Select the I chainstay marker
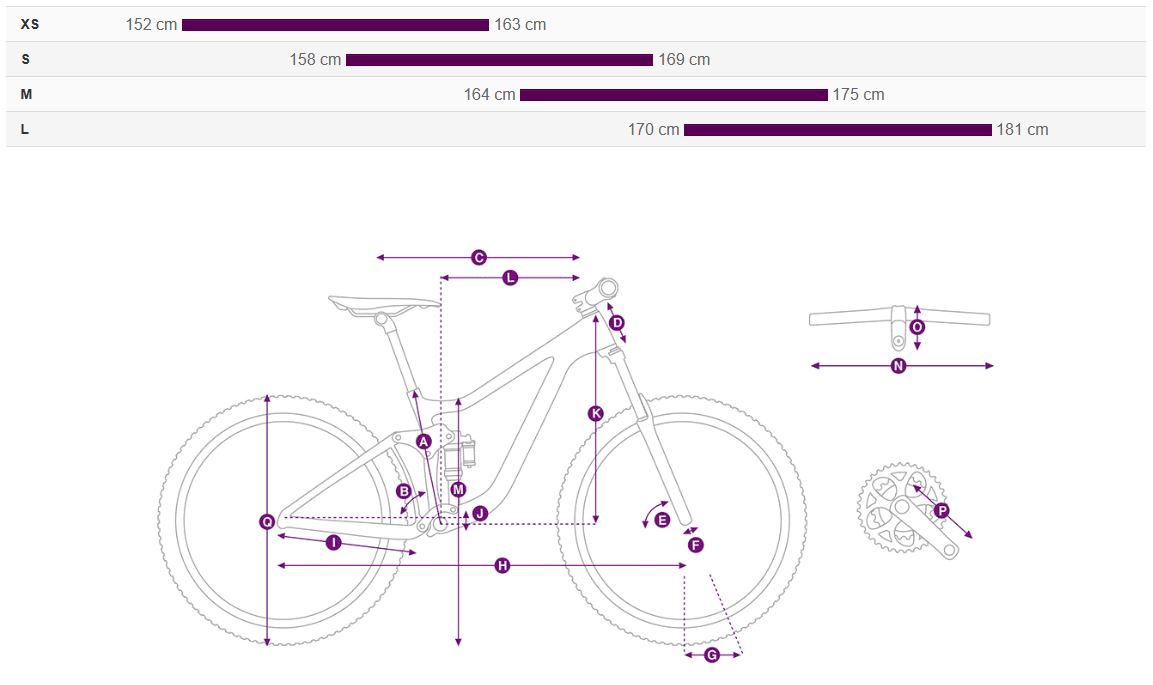Viewport: 1153px width, 685px height. [x=334, y=542]
